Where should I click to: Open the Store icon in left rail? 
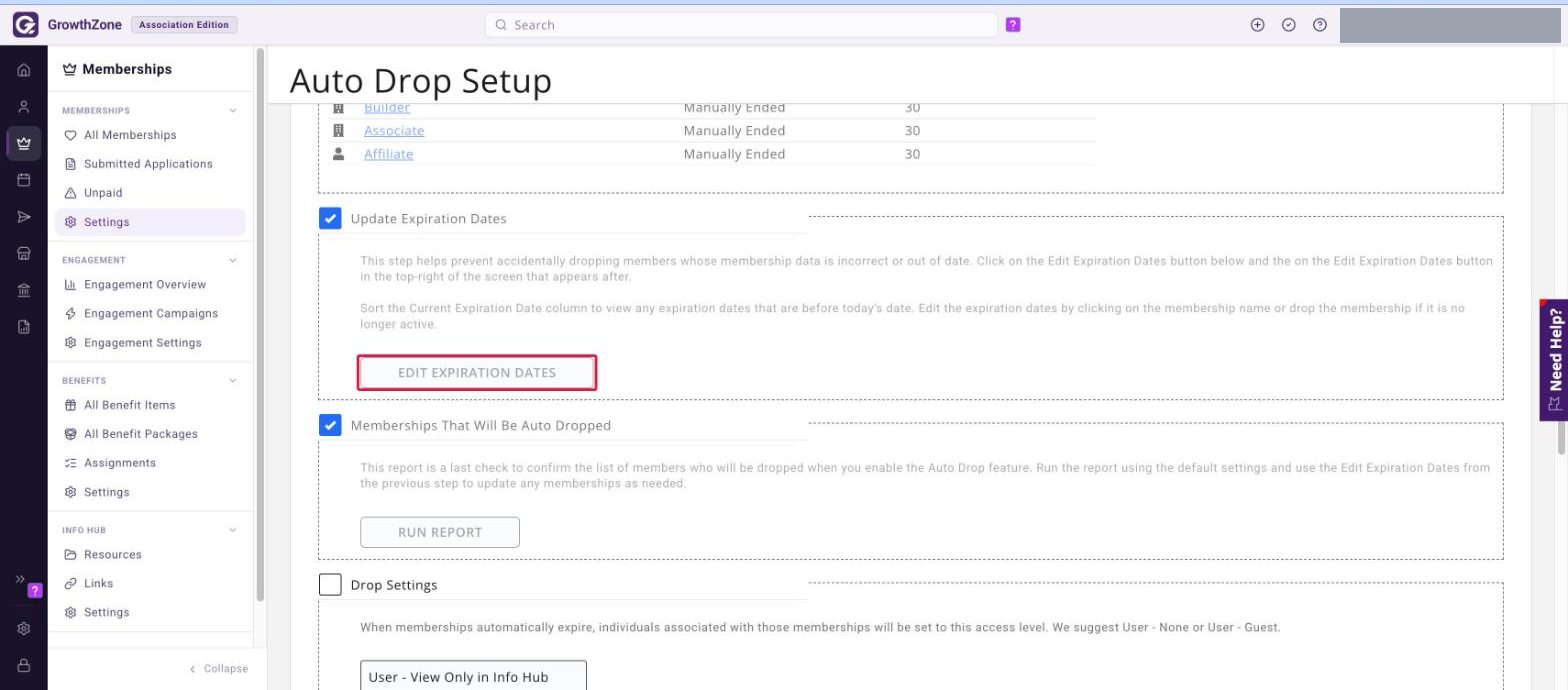coord(24,254)
